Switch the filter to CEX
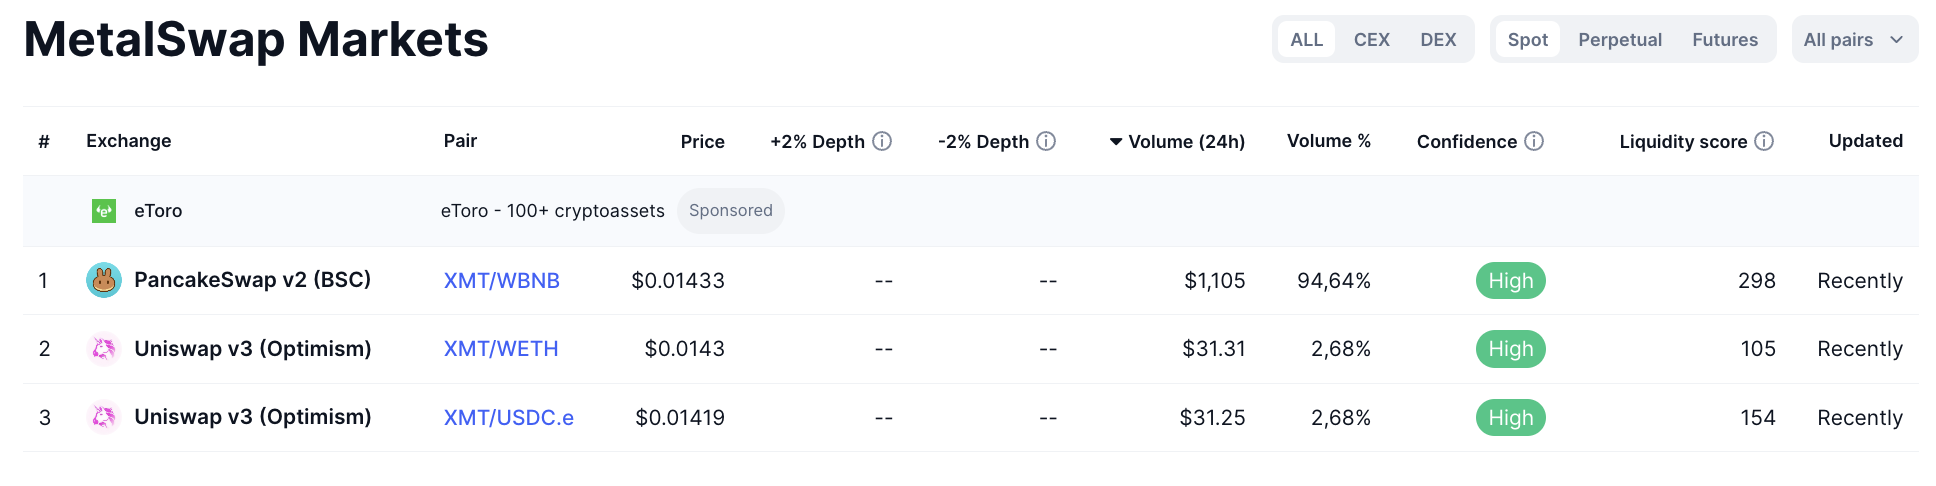The width and height of the screenshot is (1936, 486). pos(1372,40)
